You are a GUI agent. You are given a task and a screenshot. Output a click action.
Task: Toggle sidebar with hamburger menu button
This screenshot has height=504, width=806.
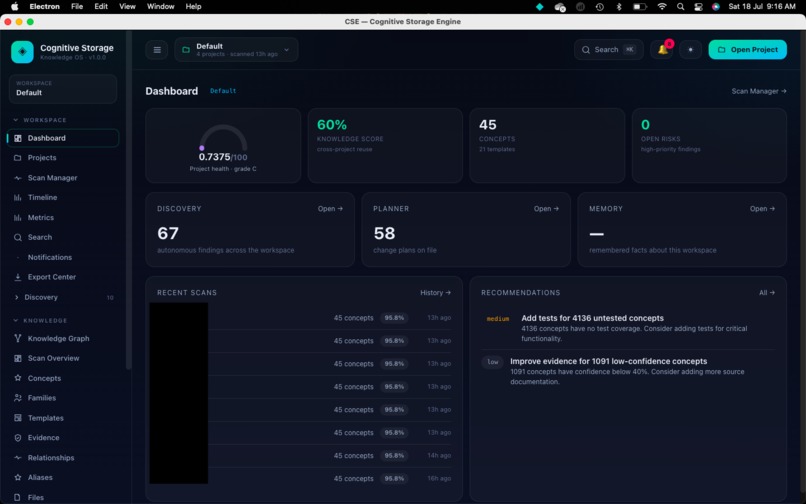[x=157, y=50]
